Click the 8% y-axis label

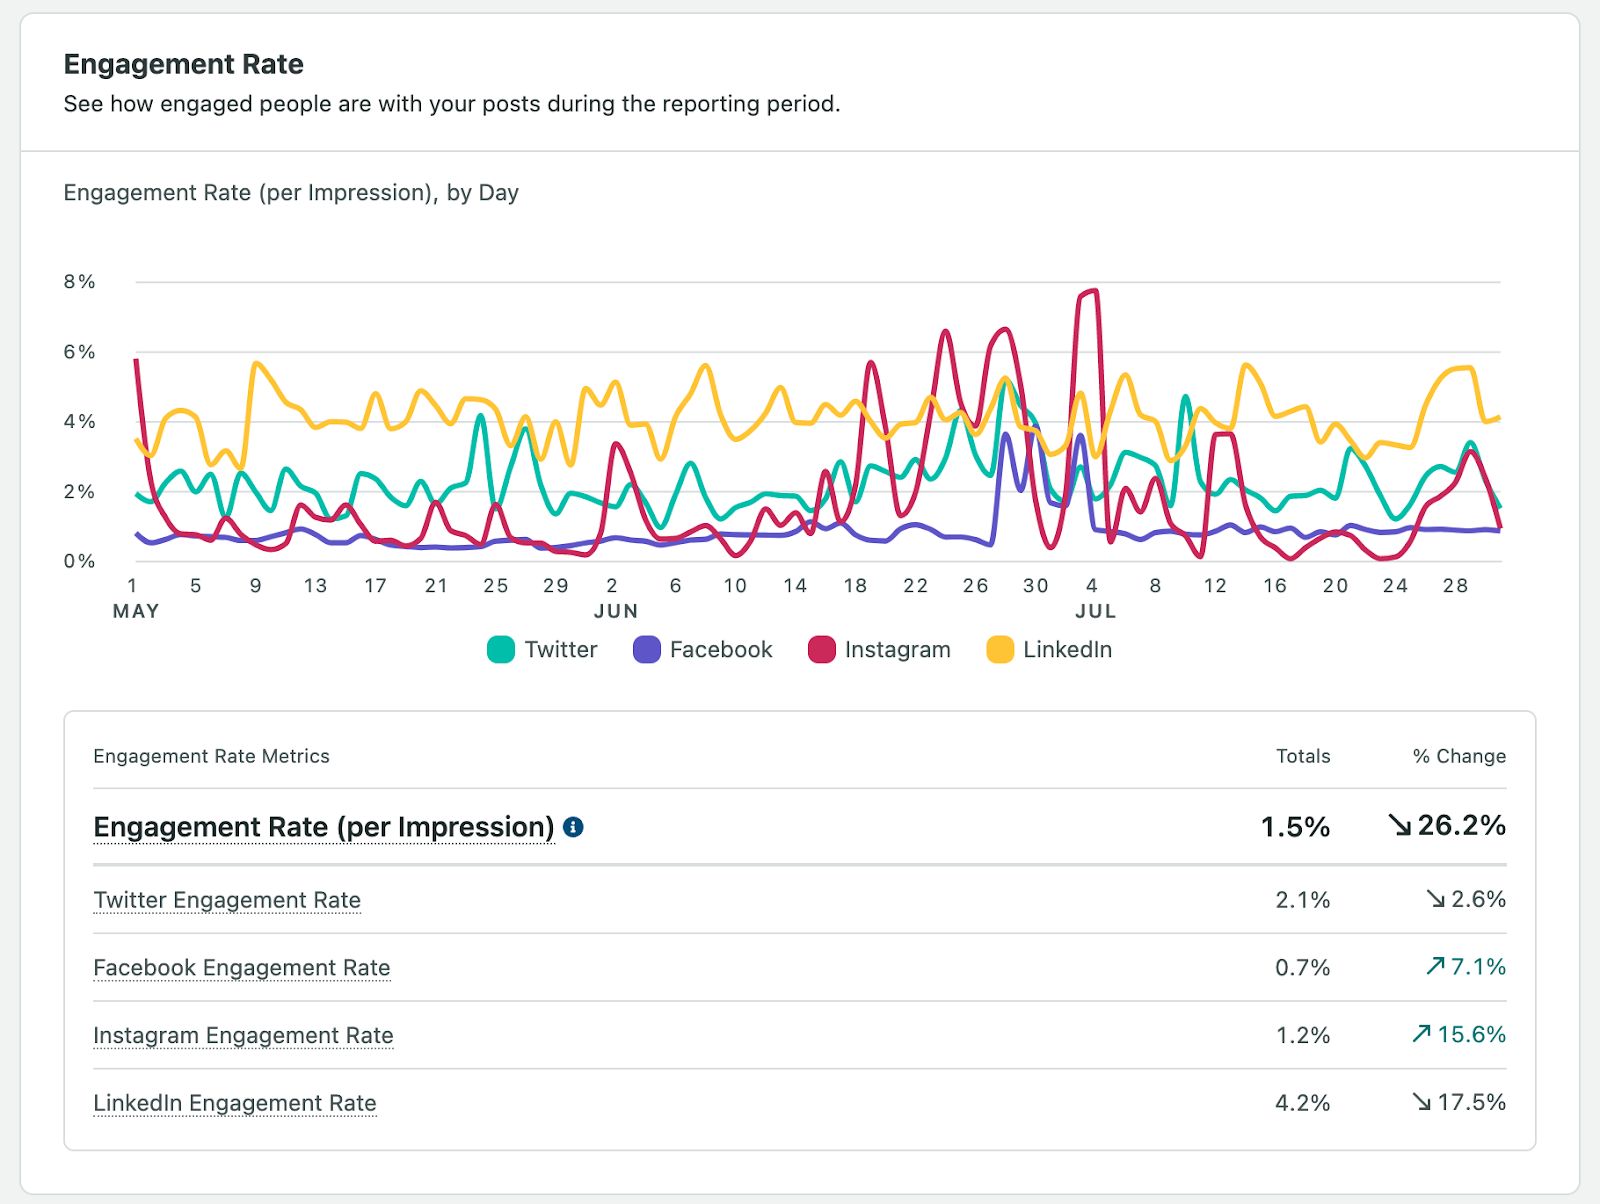tap(80, 282)
